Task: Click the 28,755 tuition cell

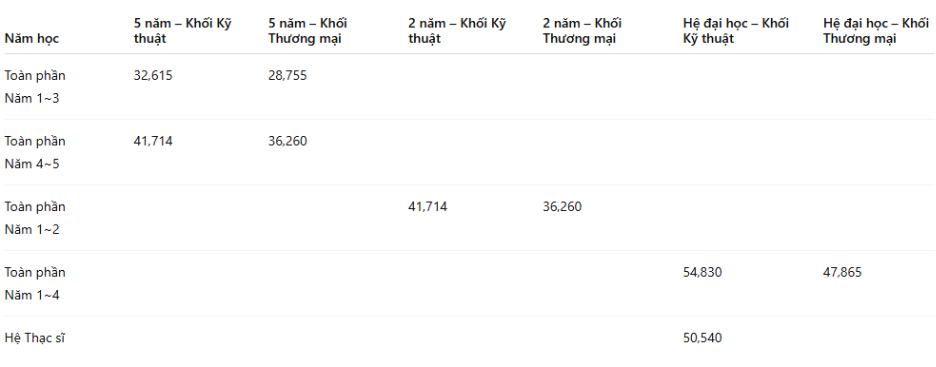Action: point(287,76)
